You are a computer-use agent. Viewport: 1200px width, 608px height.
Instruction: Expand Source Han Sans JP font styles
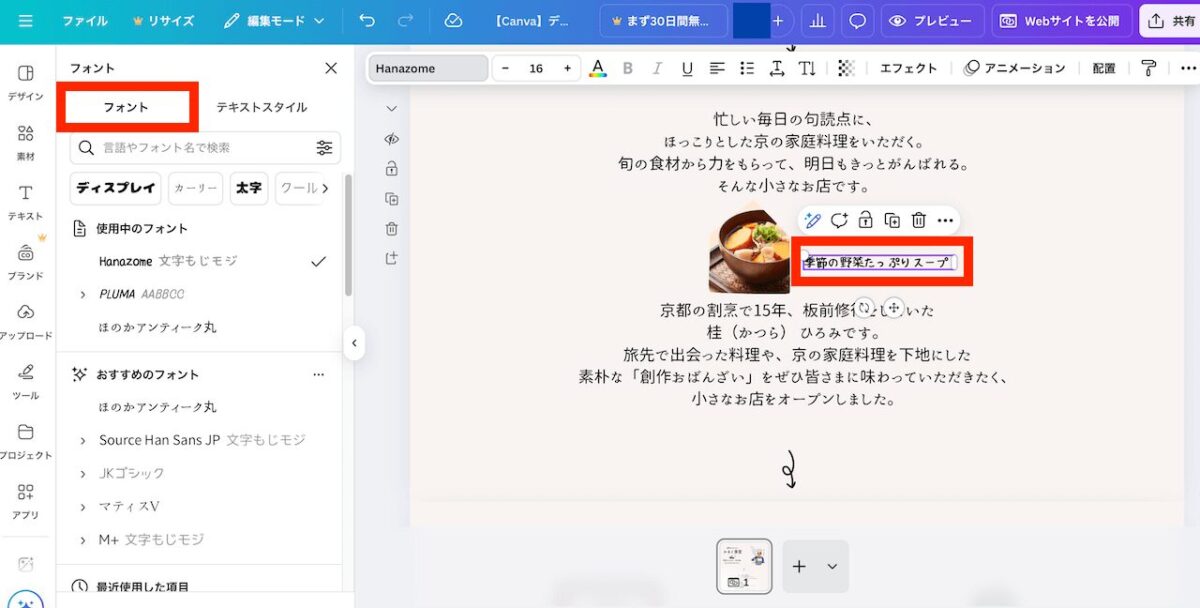83,441
